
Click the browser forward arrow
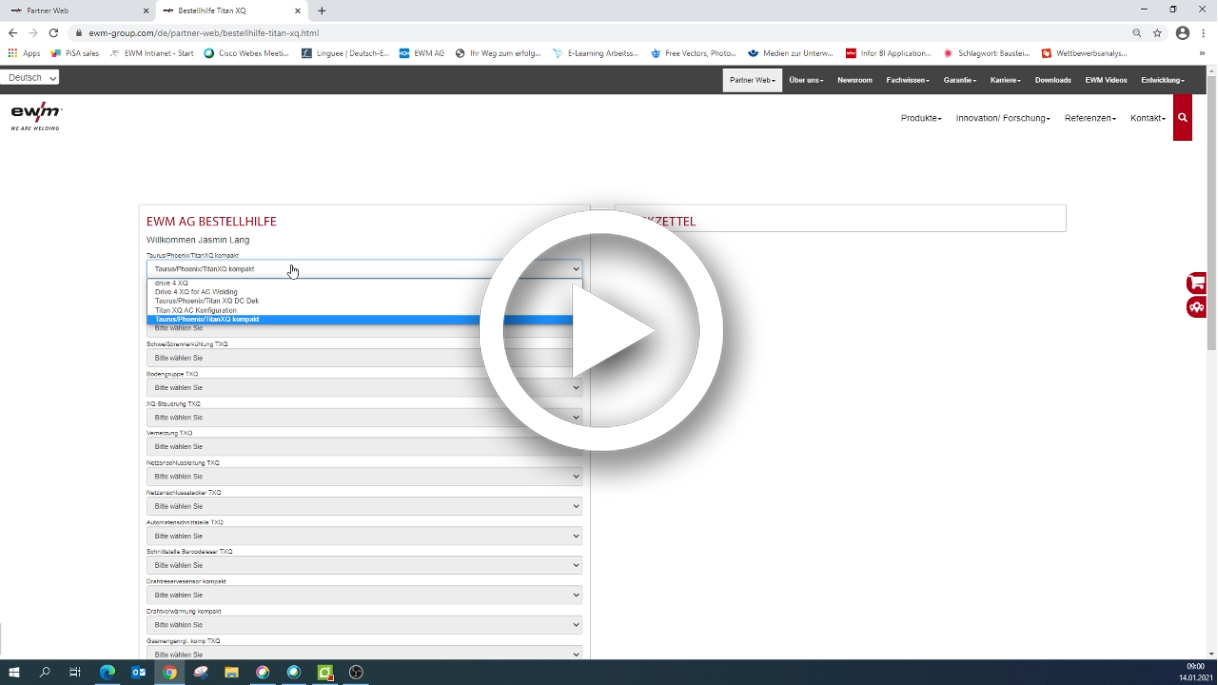[x=33, y=33]
